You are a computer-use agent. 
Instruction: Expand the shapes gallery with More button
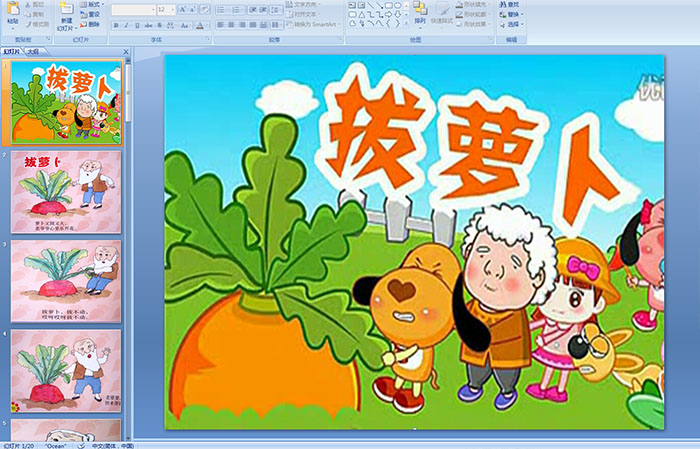pos(406,23)
